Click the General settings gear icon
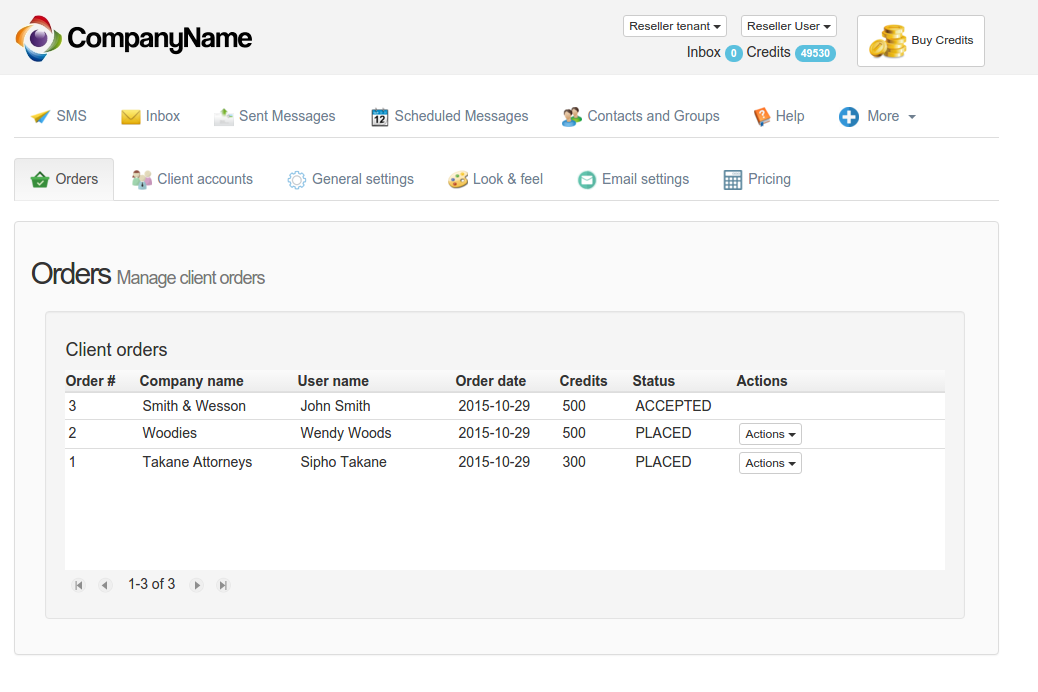The image size is (1038, 692). pyautogui.click(x=297, y=180)
